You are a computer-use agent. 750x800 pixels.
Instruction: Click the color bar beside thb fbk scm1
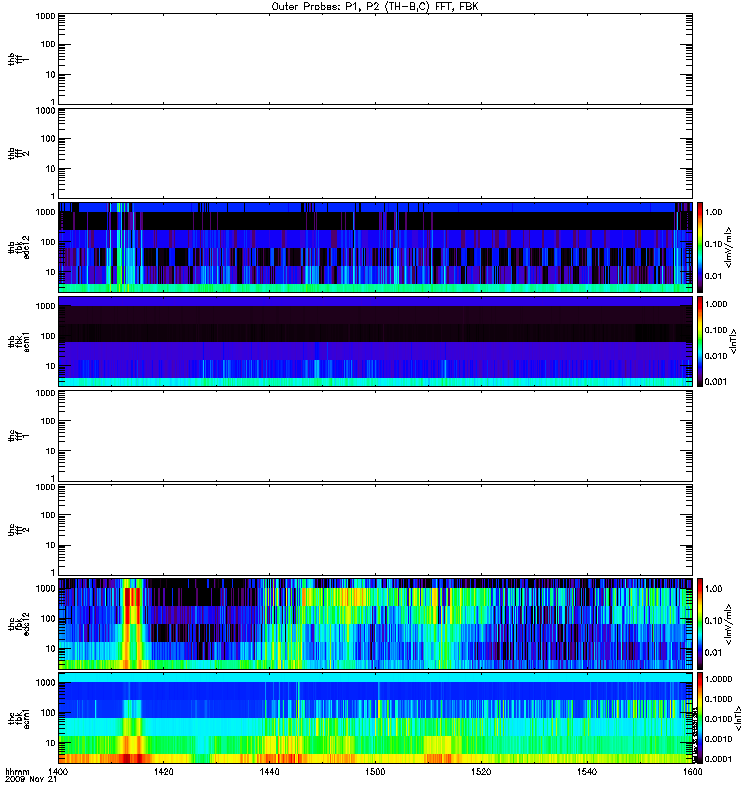tap(700, 341)
